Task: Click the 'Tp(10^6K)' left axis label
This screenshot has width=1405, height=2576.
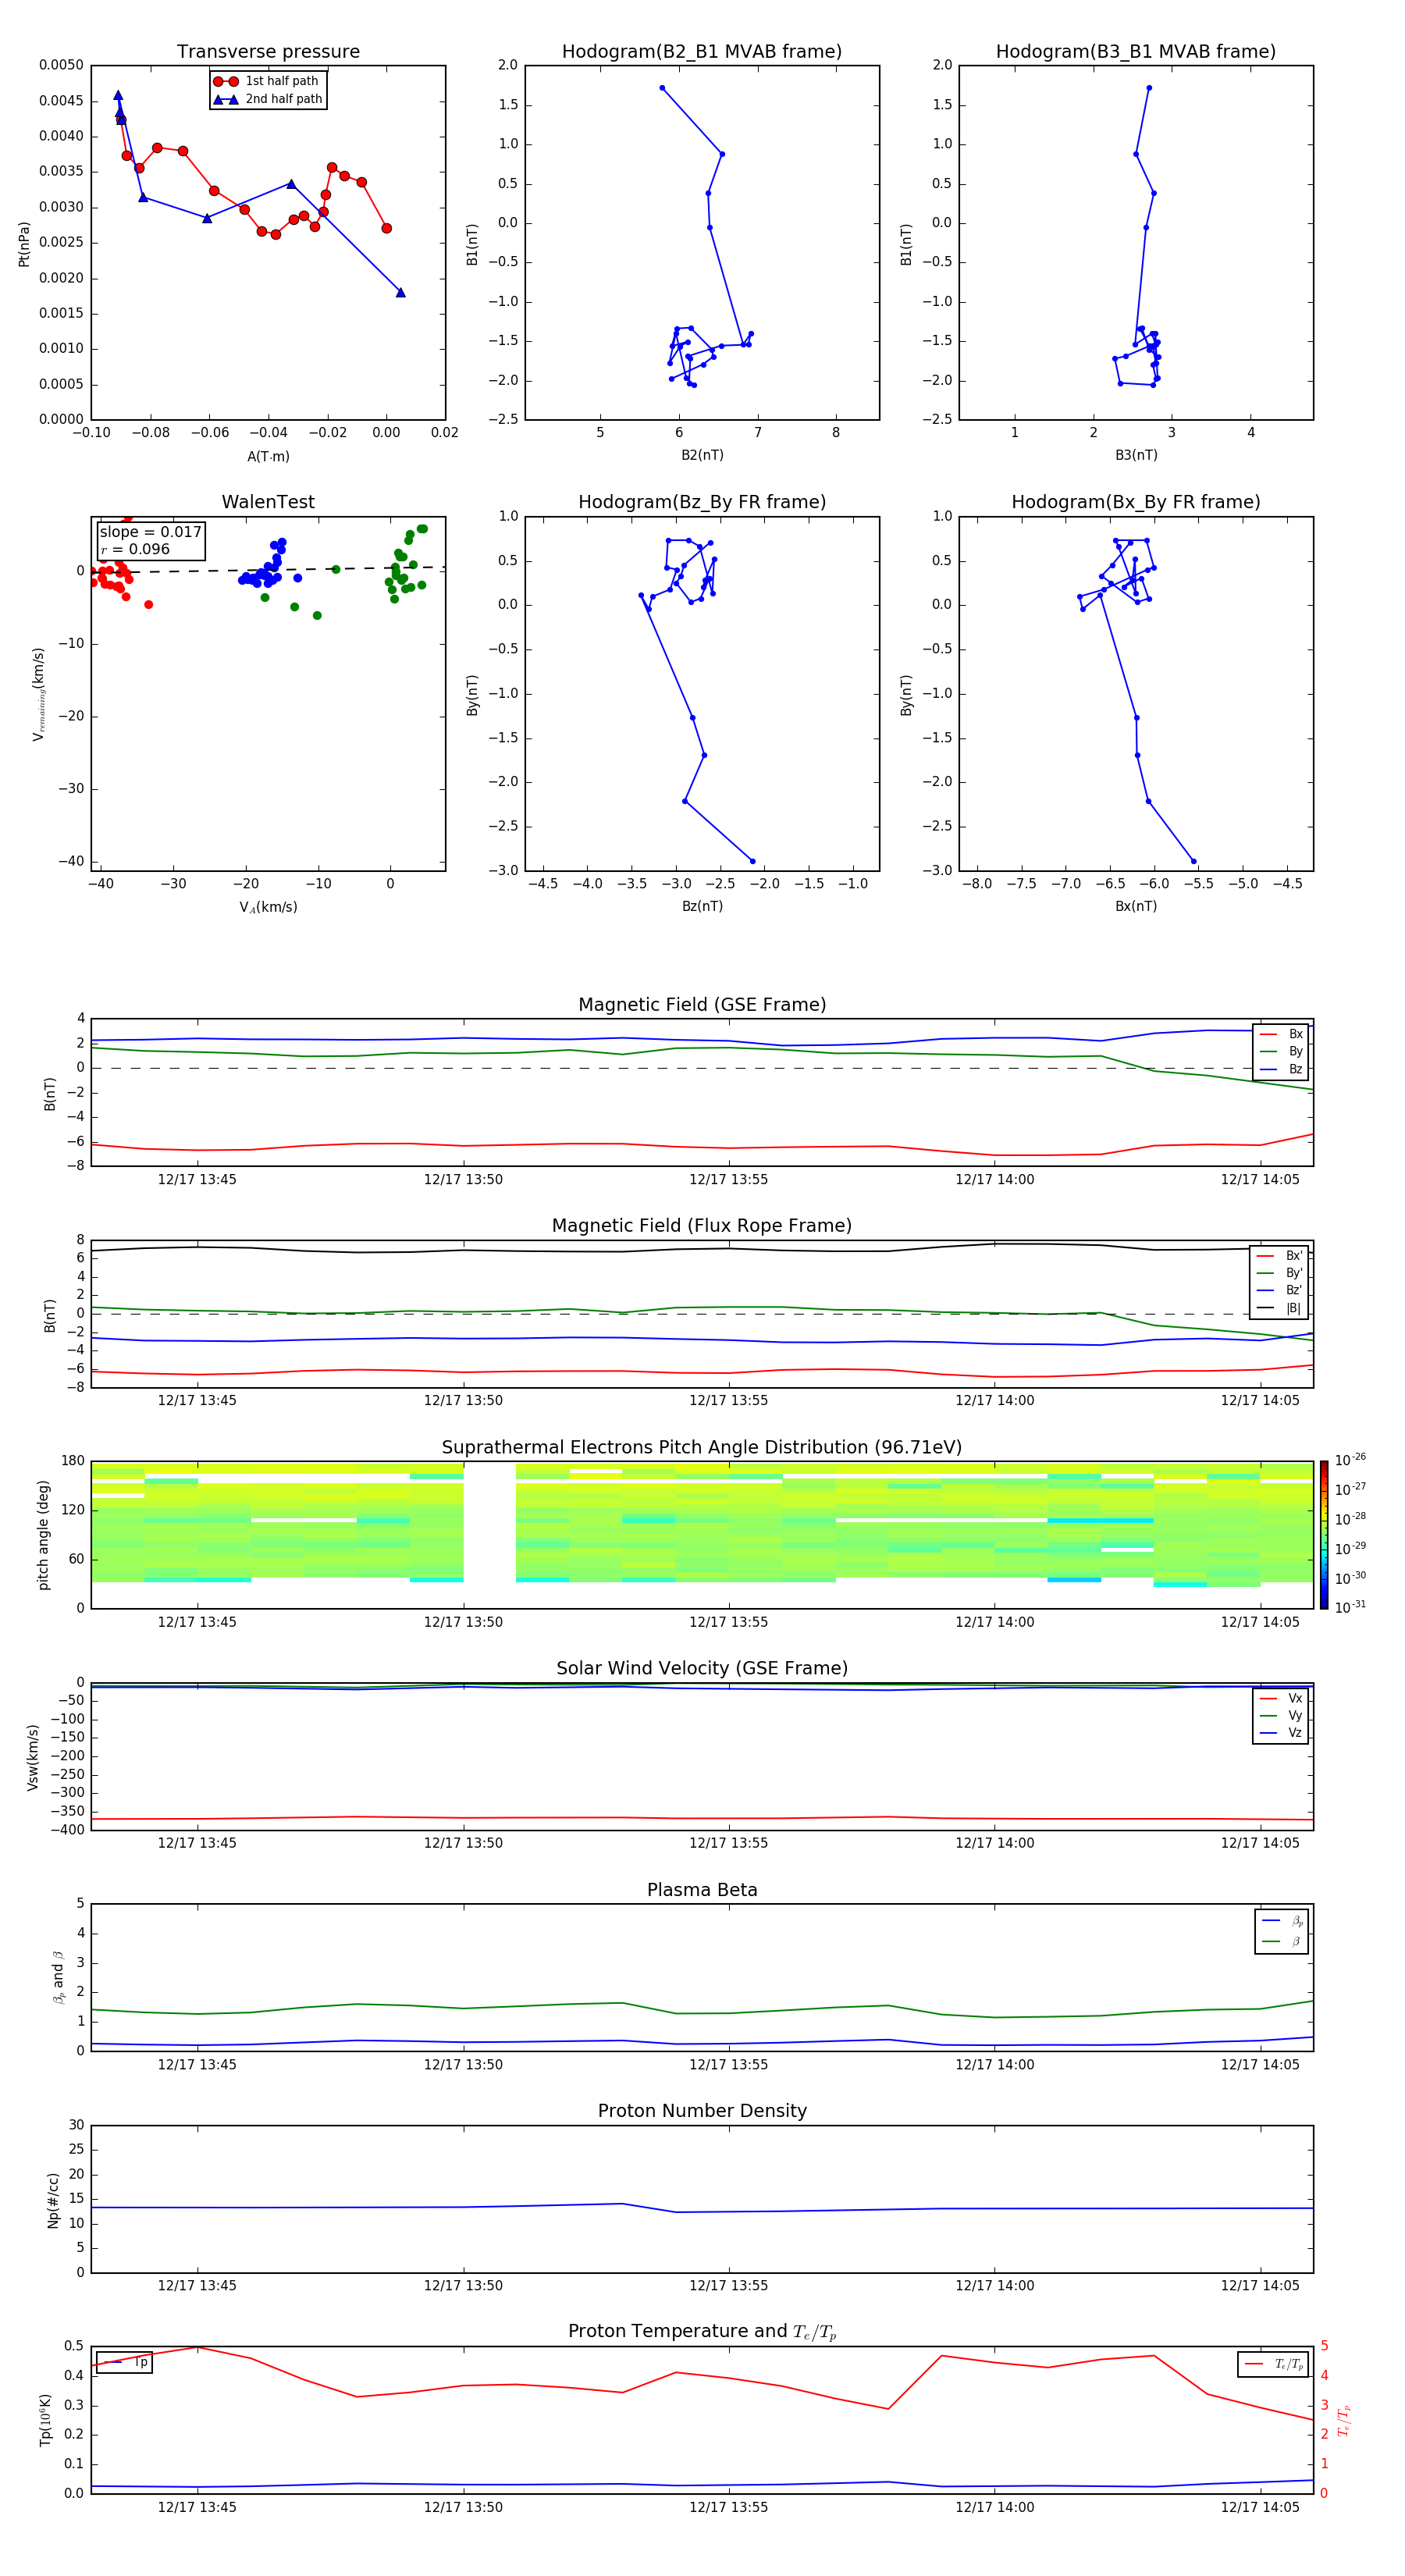Action: coord(45,2420)
